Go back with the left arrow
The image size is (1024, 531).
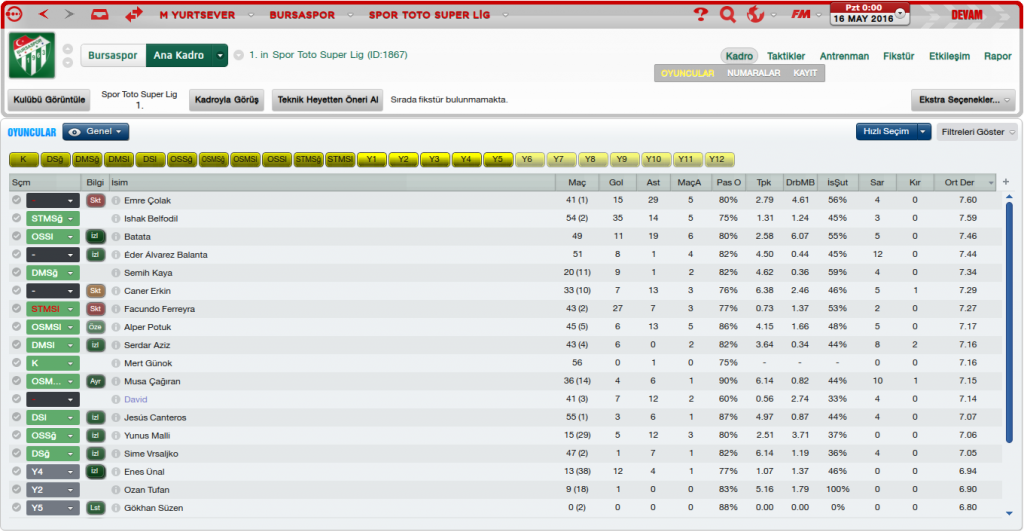43,14
